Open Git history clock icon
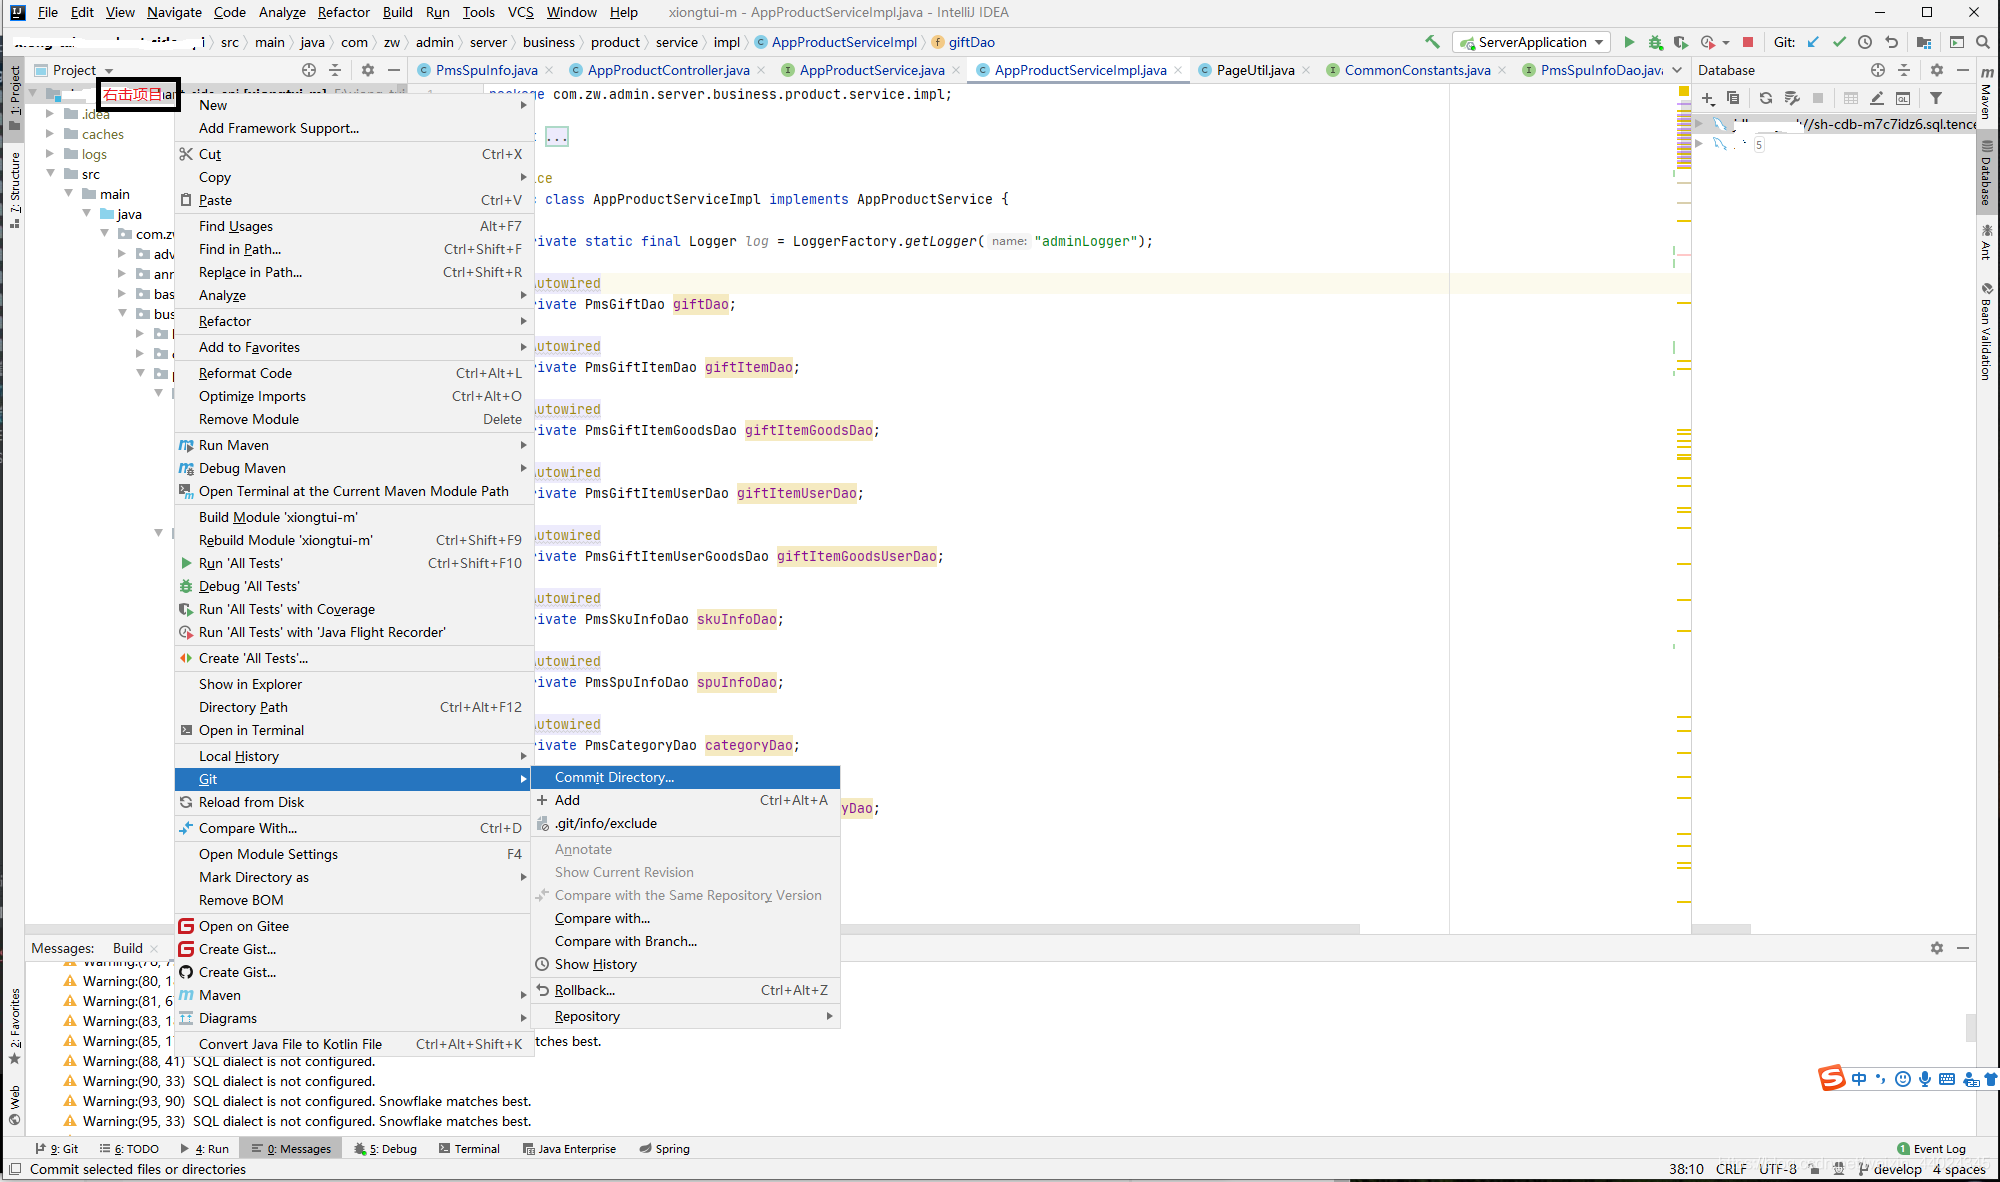Image resolution: width=2000 pixels, height=1182 pixels. (1865, 42)
